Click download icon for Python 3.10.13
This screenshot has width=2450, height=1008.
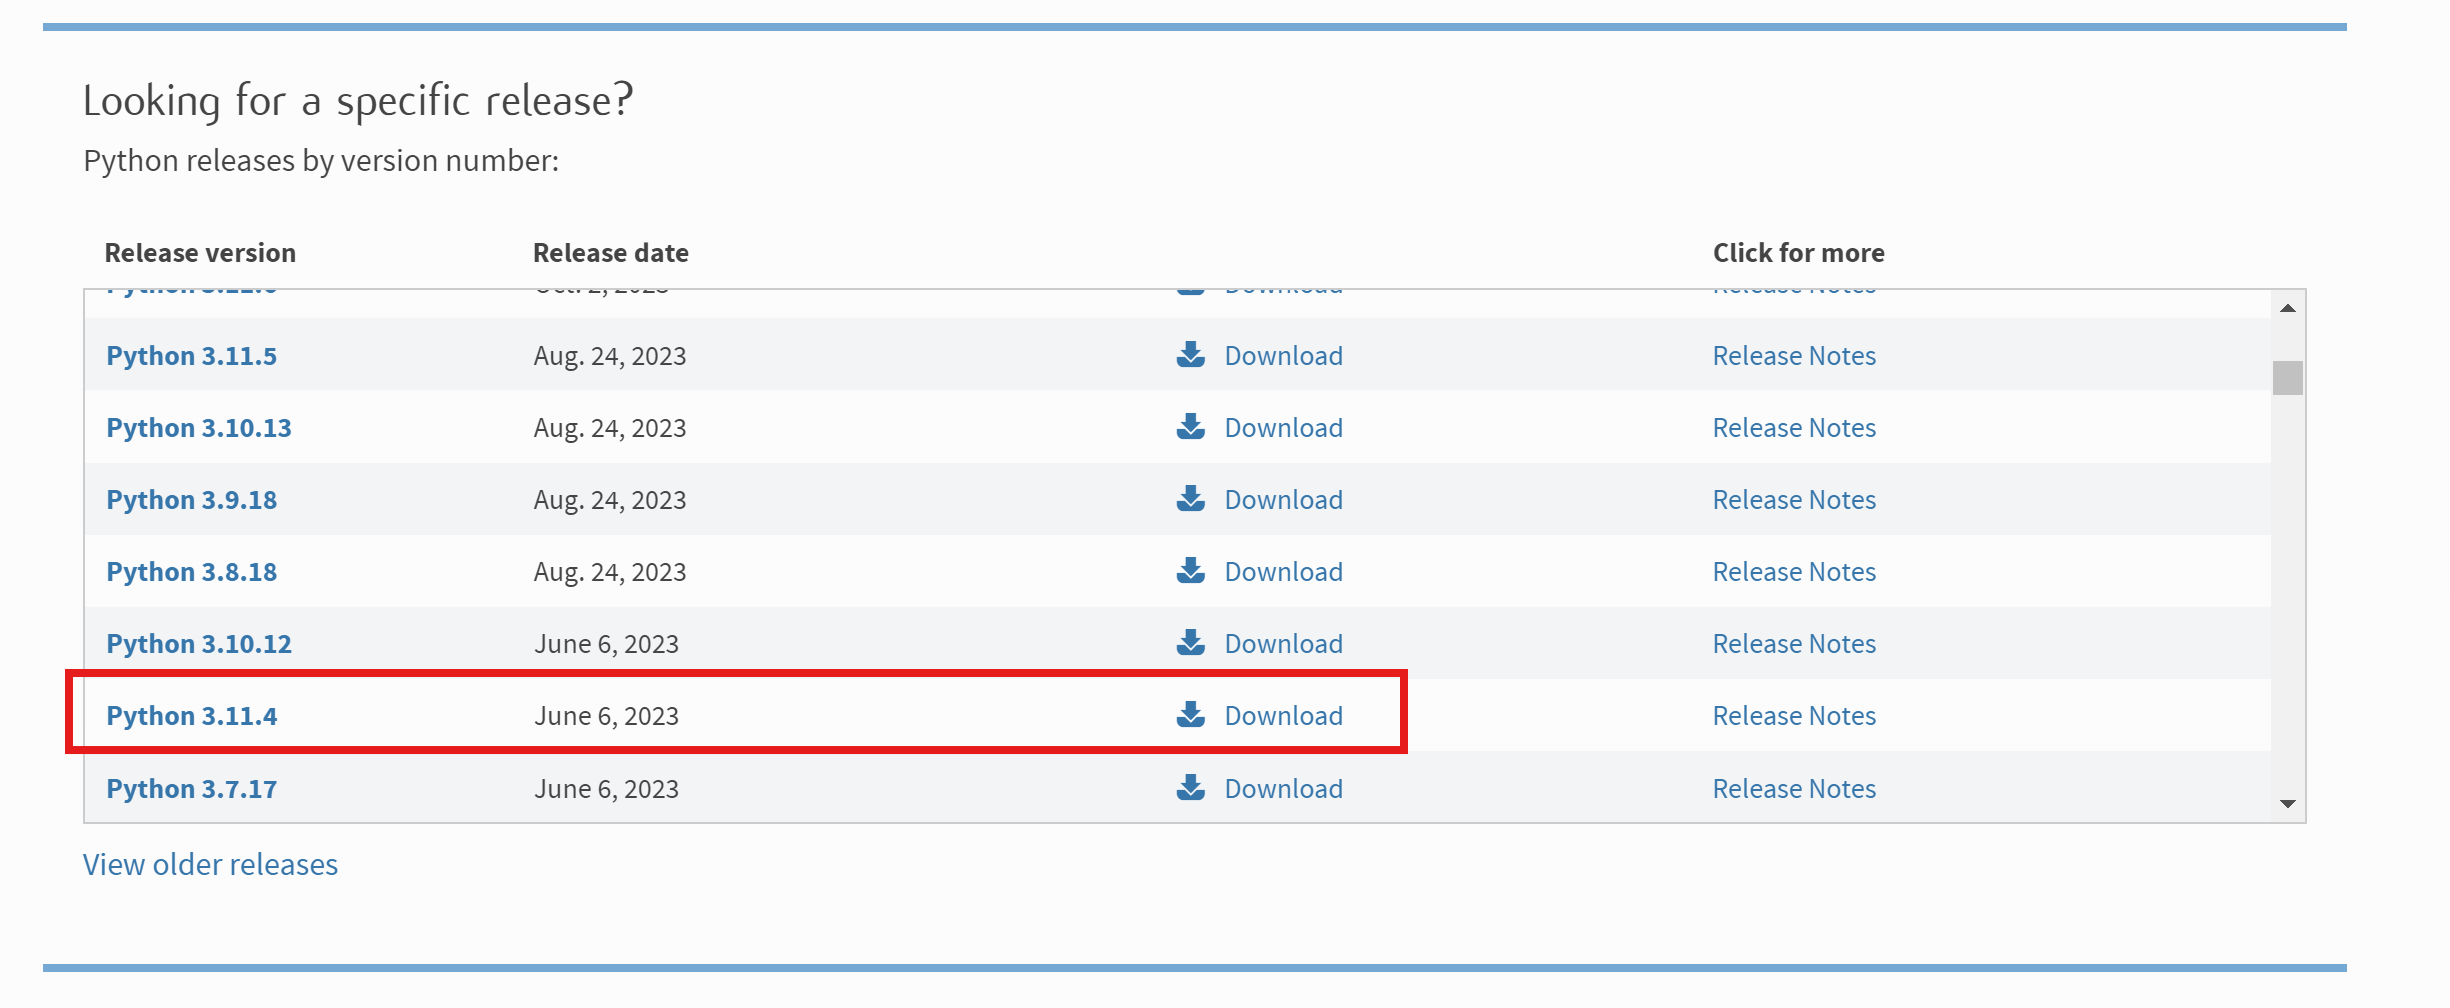pyautogui.click(x=1190, y=427)
